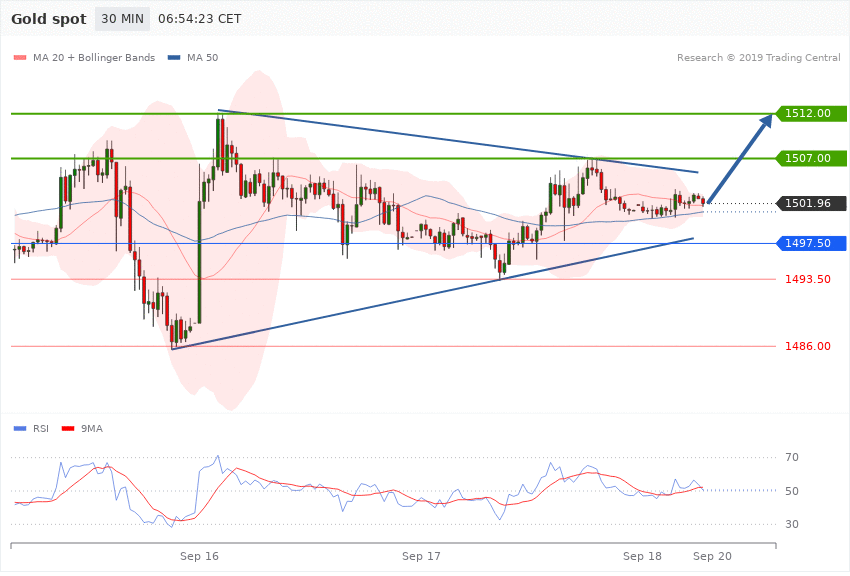Screen dimensions: 850x576
Task: Click the Sep 16 date axis label
Action: click(x=199, y=556)
